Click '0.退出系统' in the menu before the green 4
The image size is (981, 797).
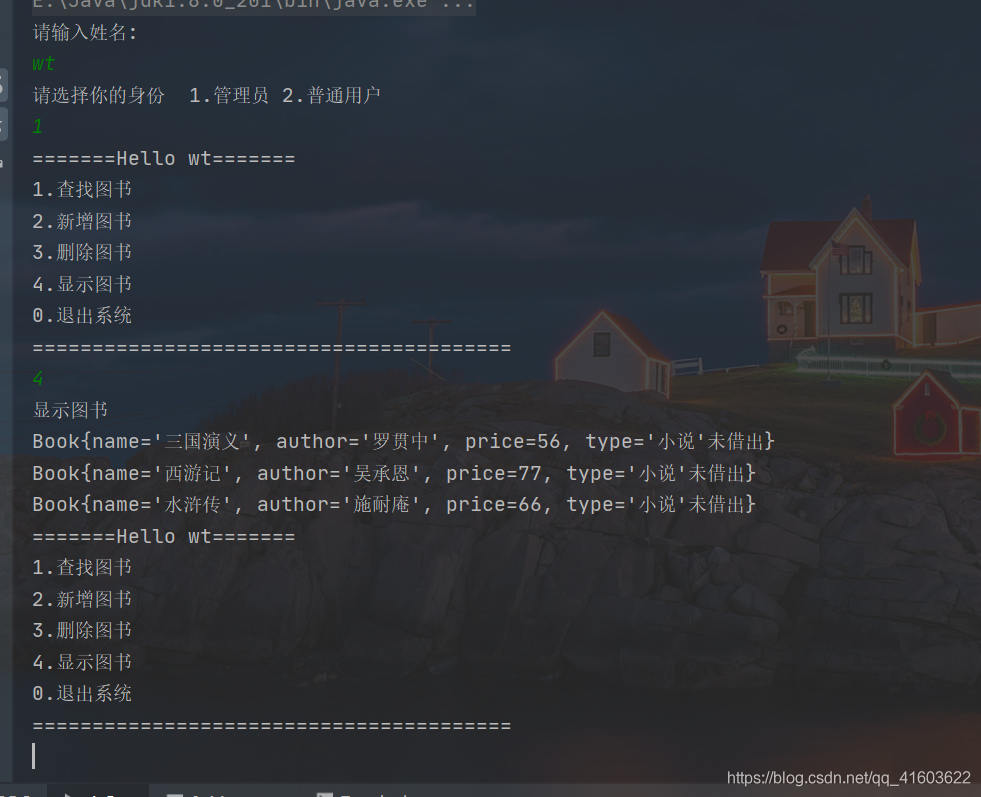tap(82, 316)
